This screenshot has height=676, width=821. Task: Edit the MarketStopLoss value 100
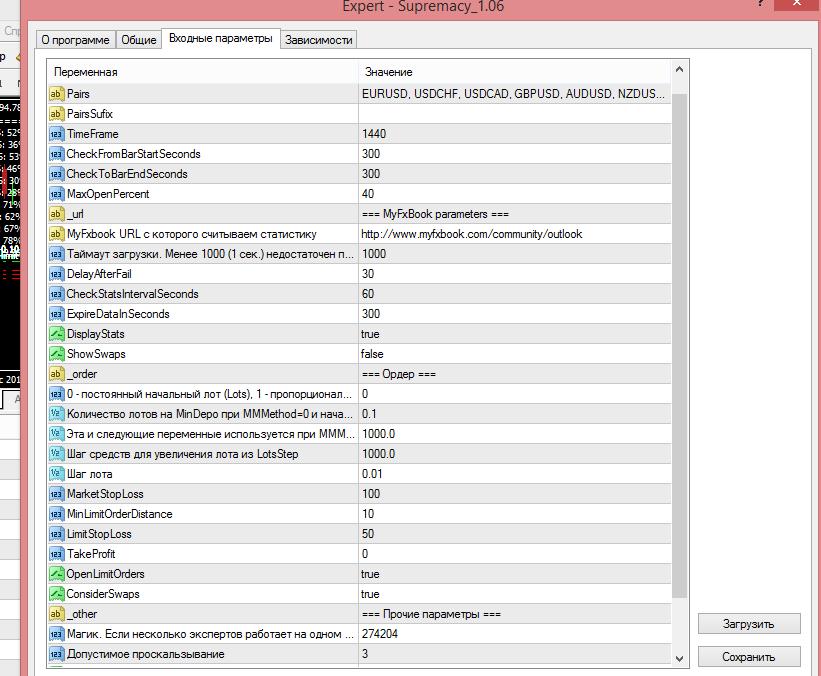[x=515, y=494]
